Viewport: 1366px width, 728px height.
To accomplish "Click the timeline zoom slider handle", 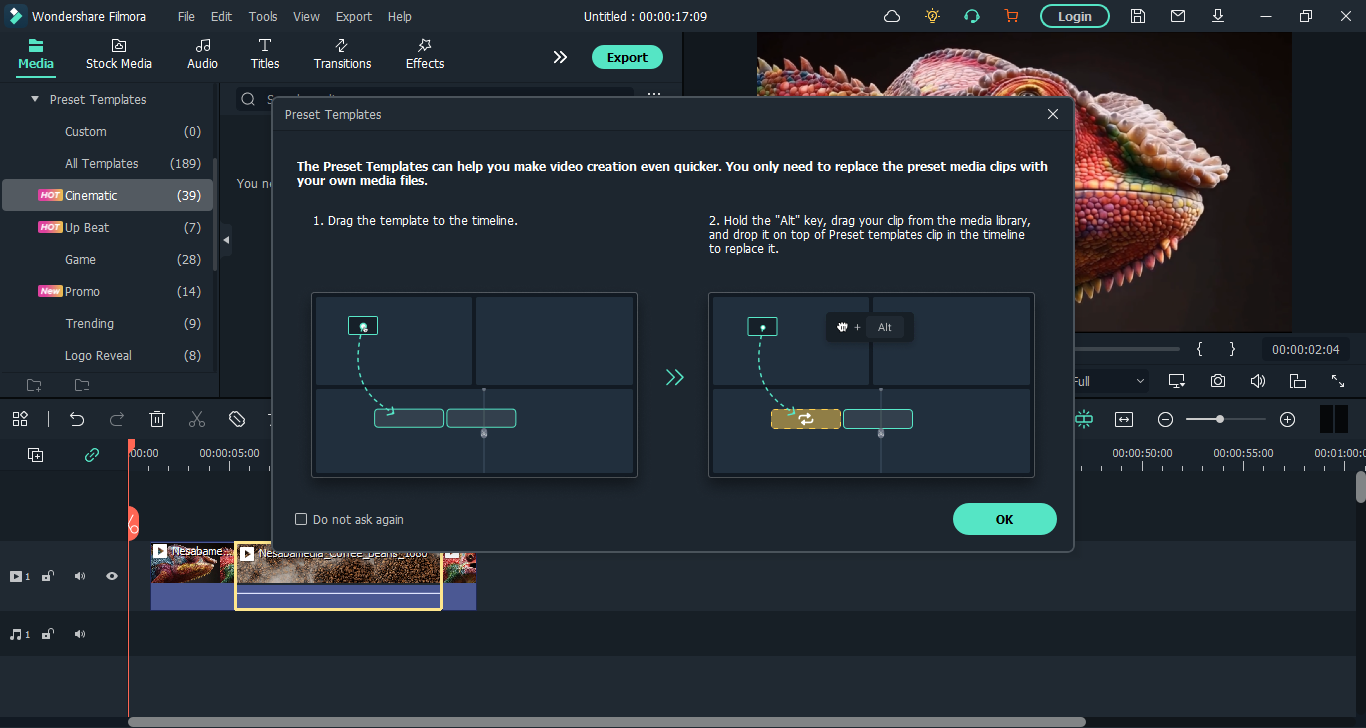I will (x=1220, y=420).
